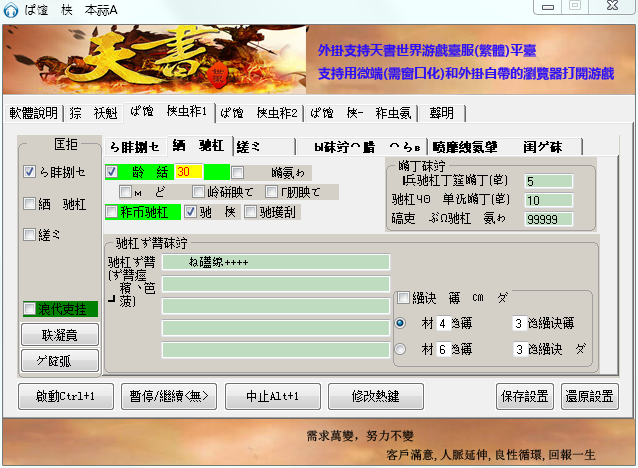This screenshot has height=468, width=638.
Task: Toggle the checked checkbox beside the yellow 30 field
Action: [x=112, y=172]
